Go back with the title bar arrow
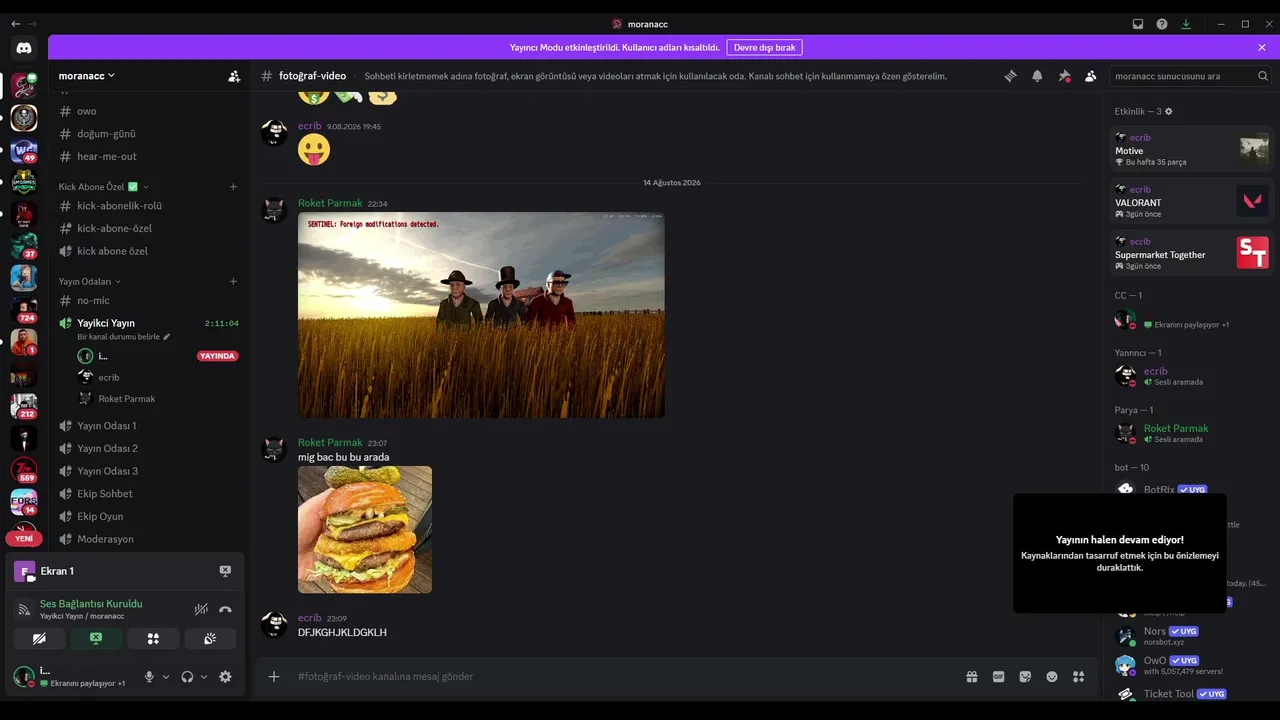The image size is (1280, 720). 15,24
